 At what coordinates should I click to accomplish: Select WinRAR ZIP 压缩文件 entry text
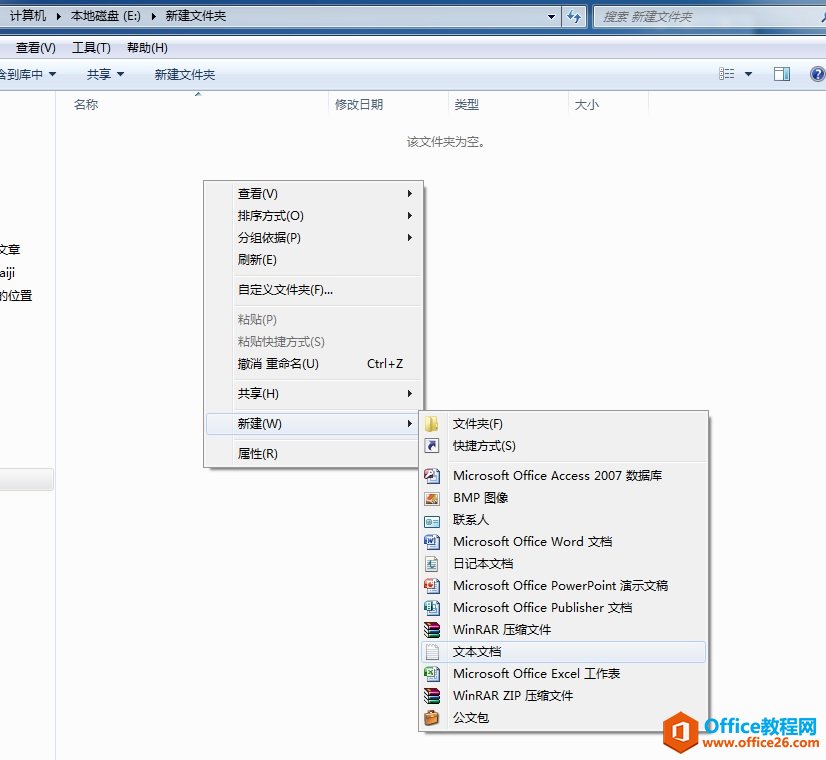click(513, 696)
